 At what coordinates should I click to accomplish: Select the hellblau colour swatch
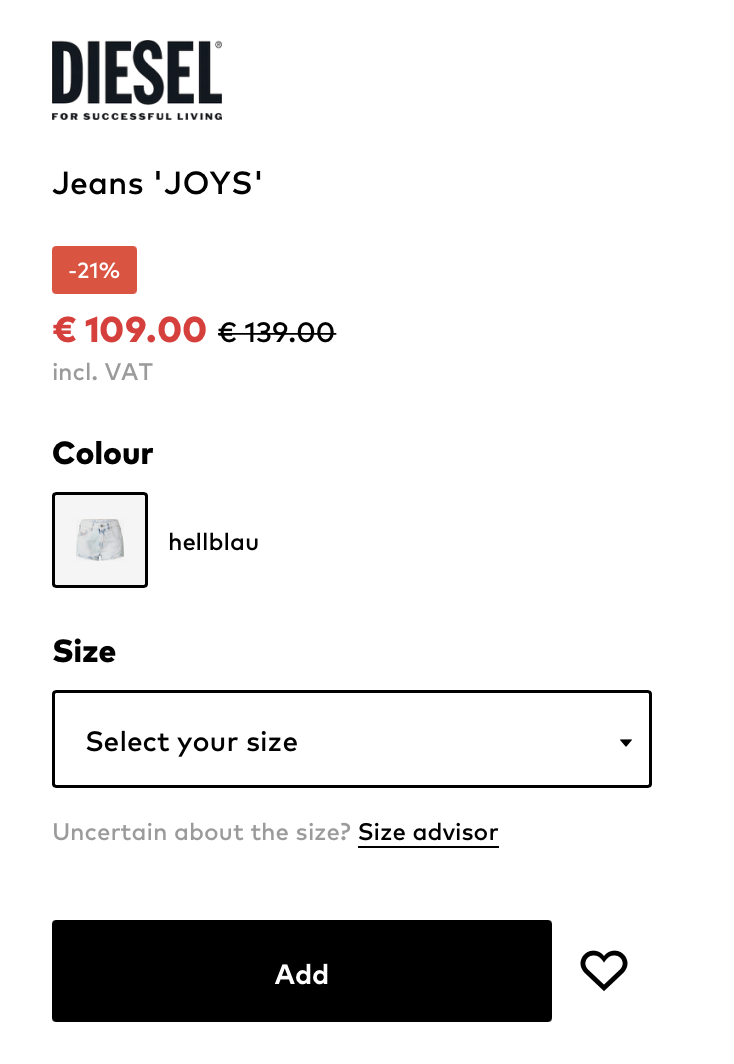tap(100, 540)
